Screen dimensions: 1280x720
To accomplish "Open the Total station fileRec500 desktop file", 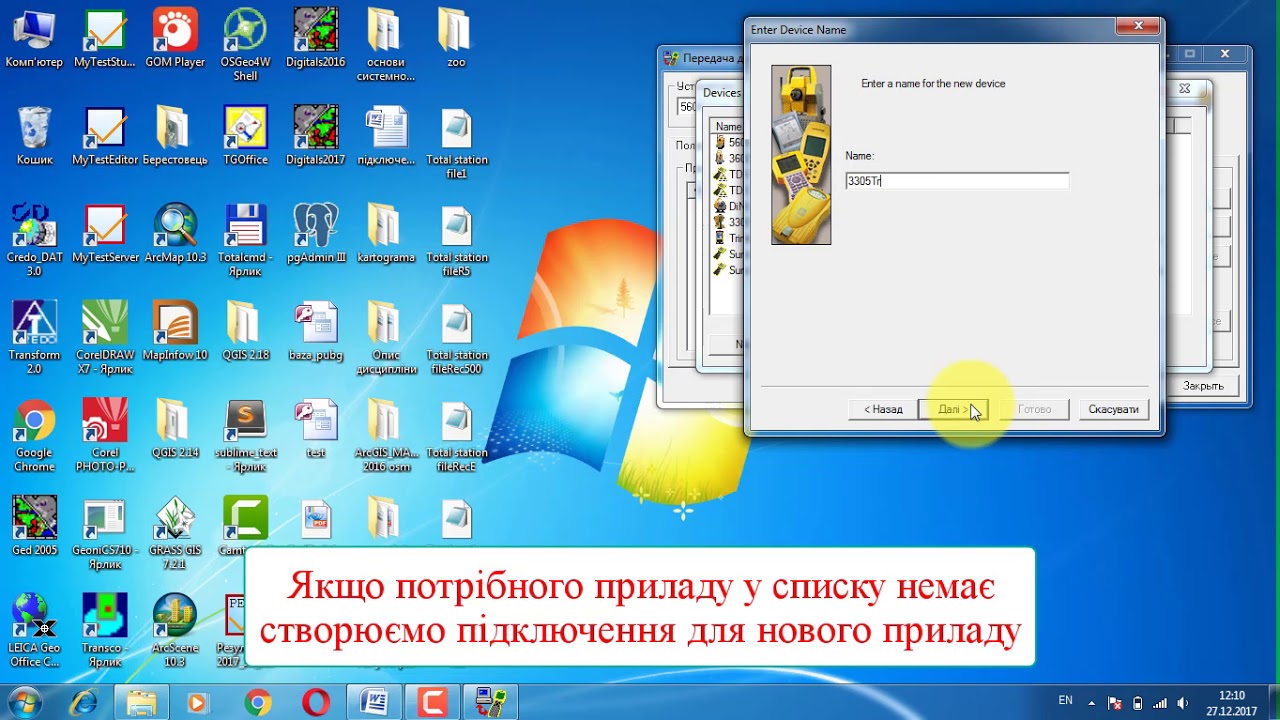I will point(456,338).
